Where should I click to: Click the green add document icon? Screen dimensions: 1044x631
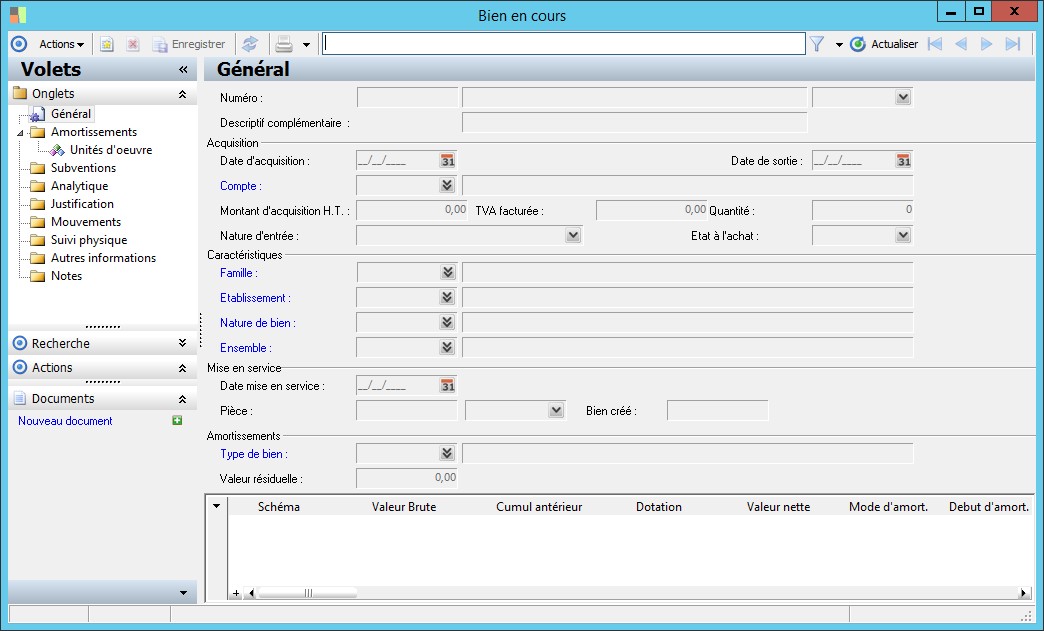pyautogui.click(x=177, y=421)
